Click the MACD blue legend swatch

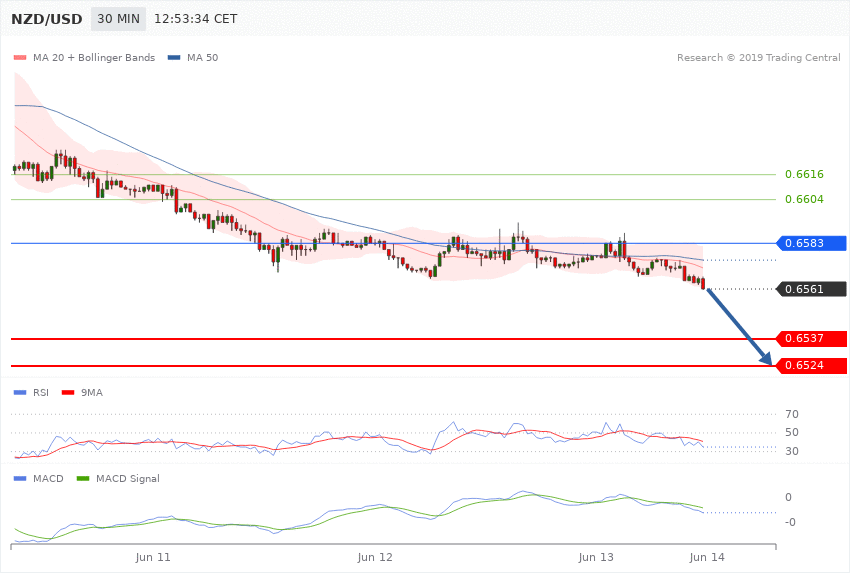(x=20, y=479)
